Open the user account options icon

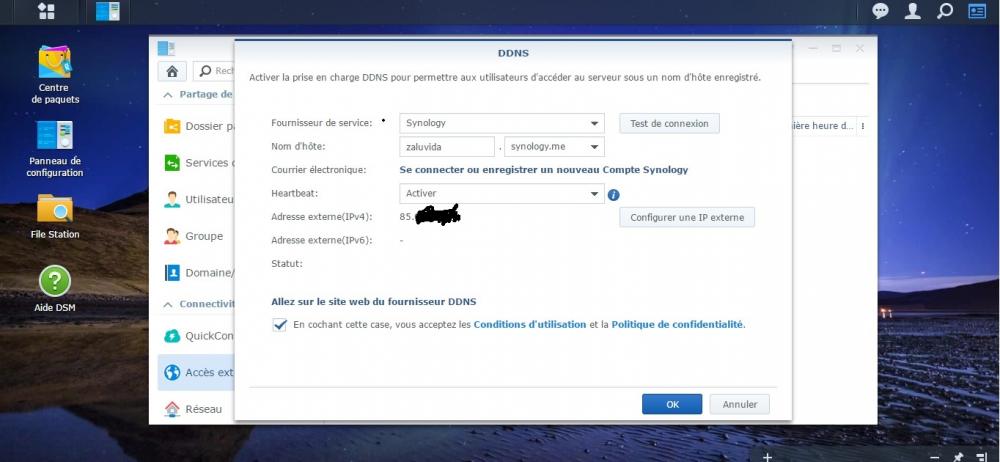coord(913,11)
